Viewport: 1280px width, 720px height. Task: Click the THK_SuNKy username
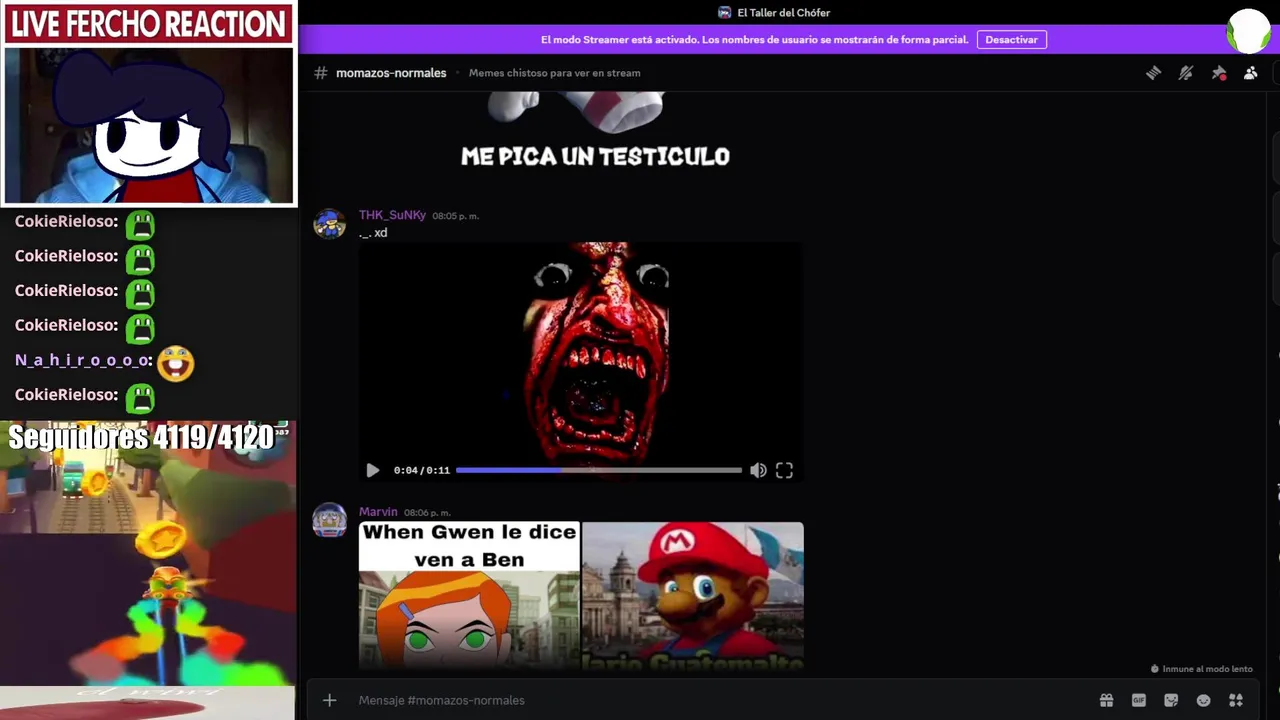(392, 215)
